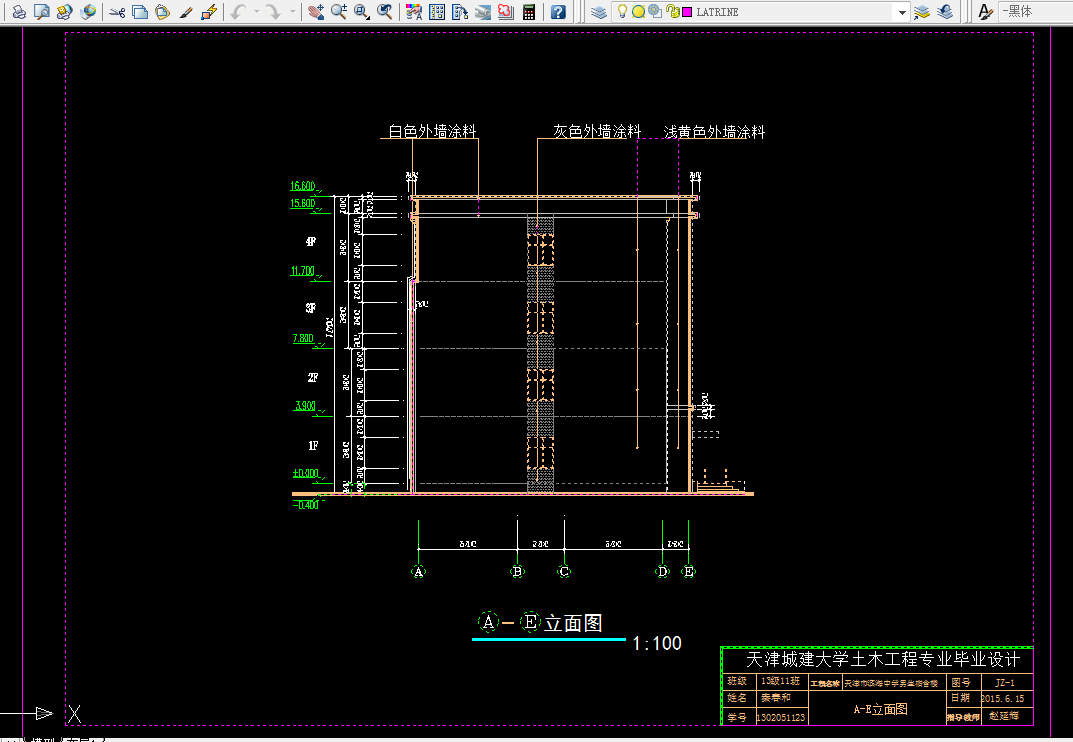Image resolution: width=1073 pixels, height=742 pixels.
Task: Select the 4F floor label
Action: pos(311,242)
